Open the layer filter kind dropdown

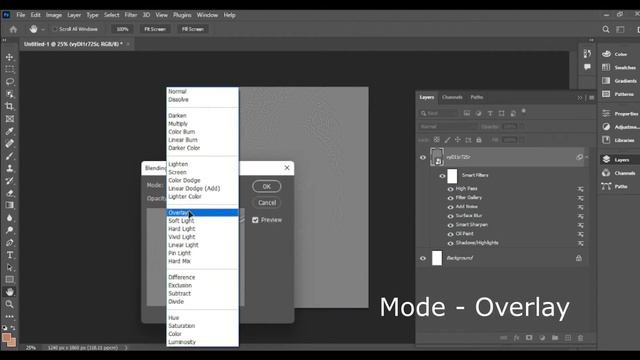(x=439, y=113)
